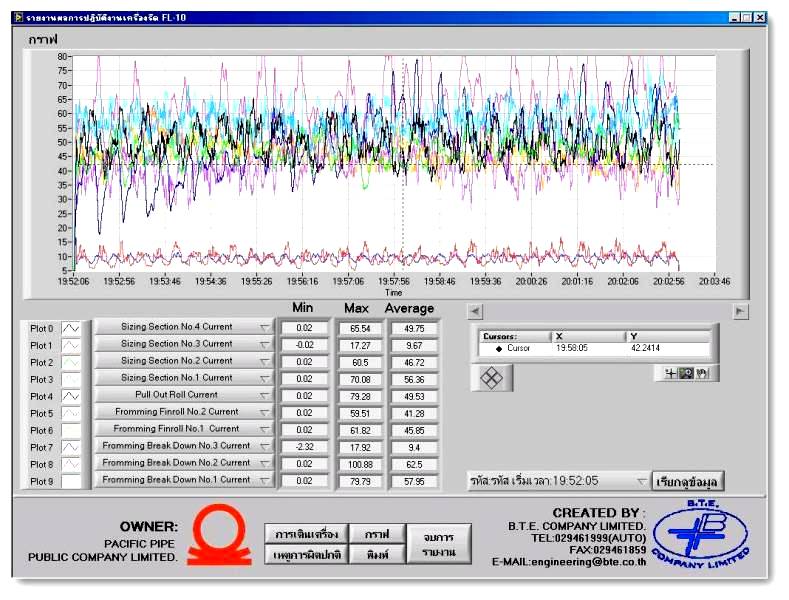This screenshot has width=789, height=600.
Task: Click Average value 57.95 for Break Down No.1
Action: (x=414, y=481)
